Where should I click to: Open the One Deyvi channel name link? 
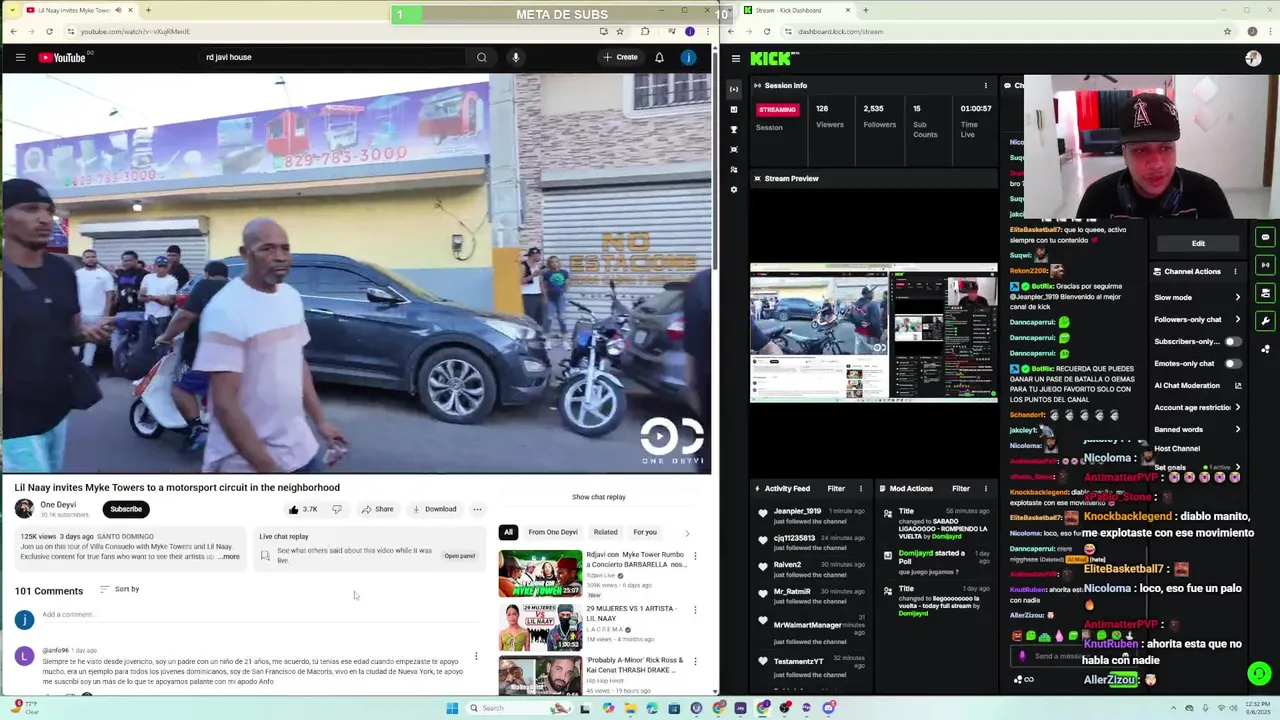58,505
